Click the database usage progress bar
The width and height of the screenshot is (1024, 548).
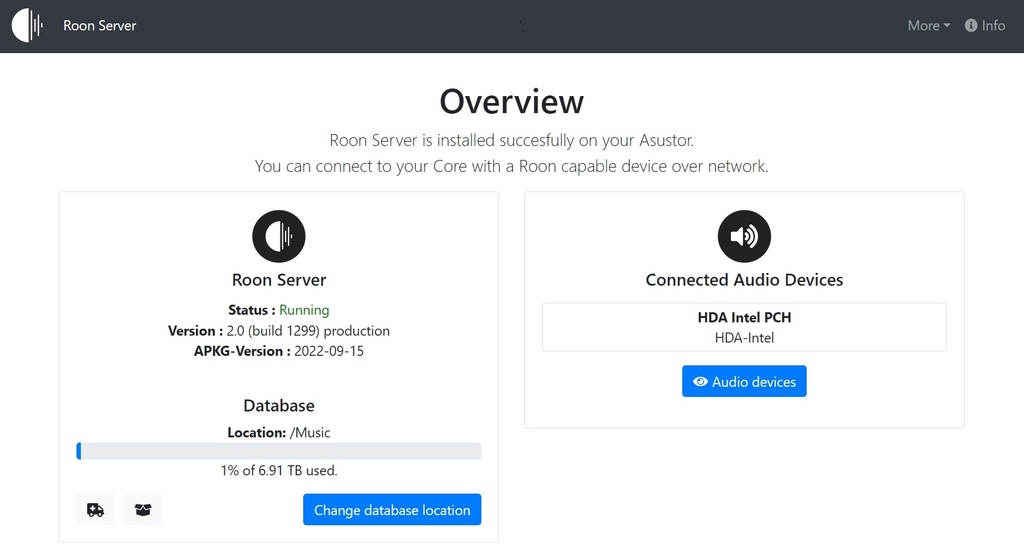point(279,451)
